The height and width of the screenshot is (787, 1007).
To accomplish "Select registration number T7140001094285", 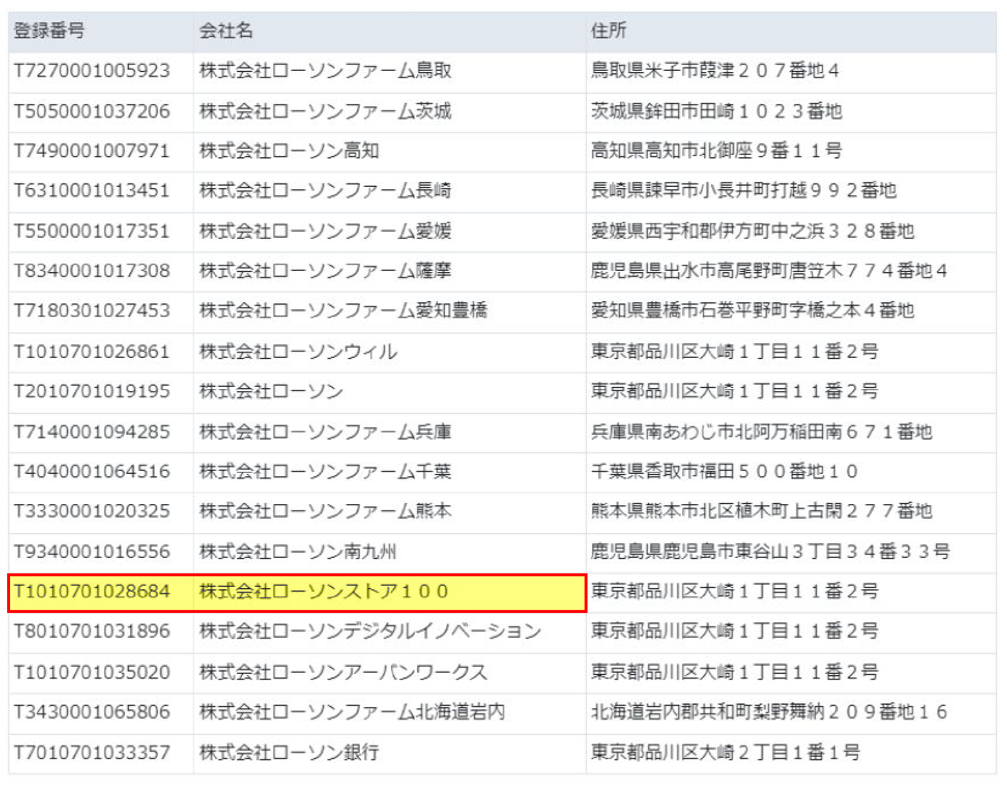I will [92, 432].
